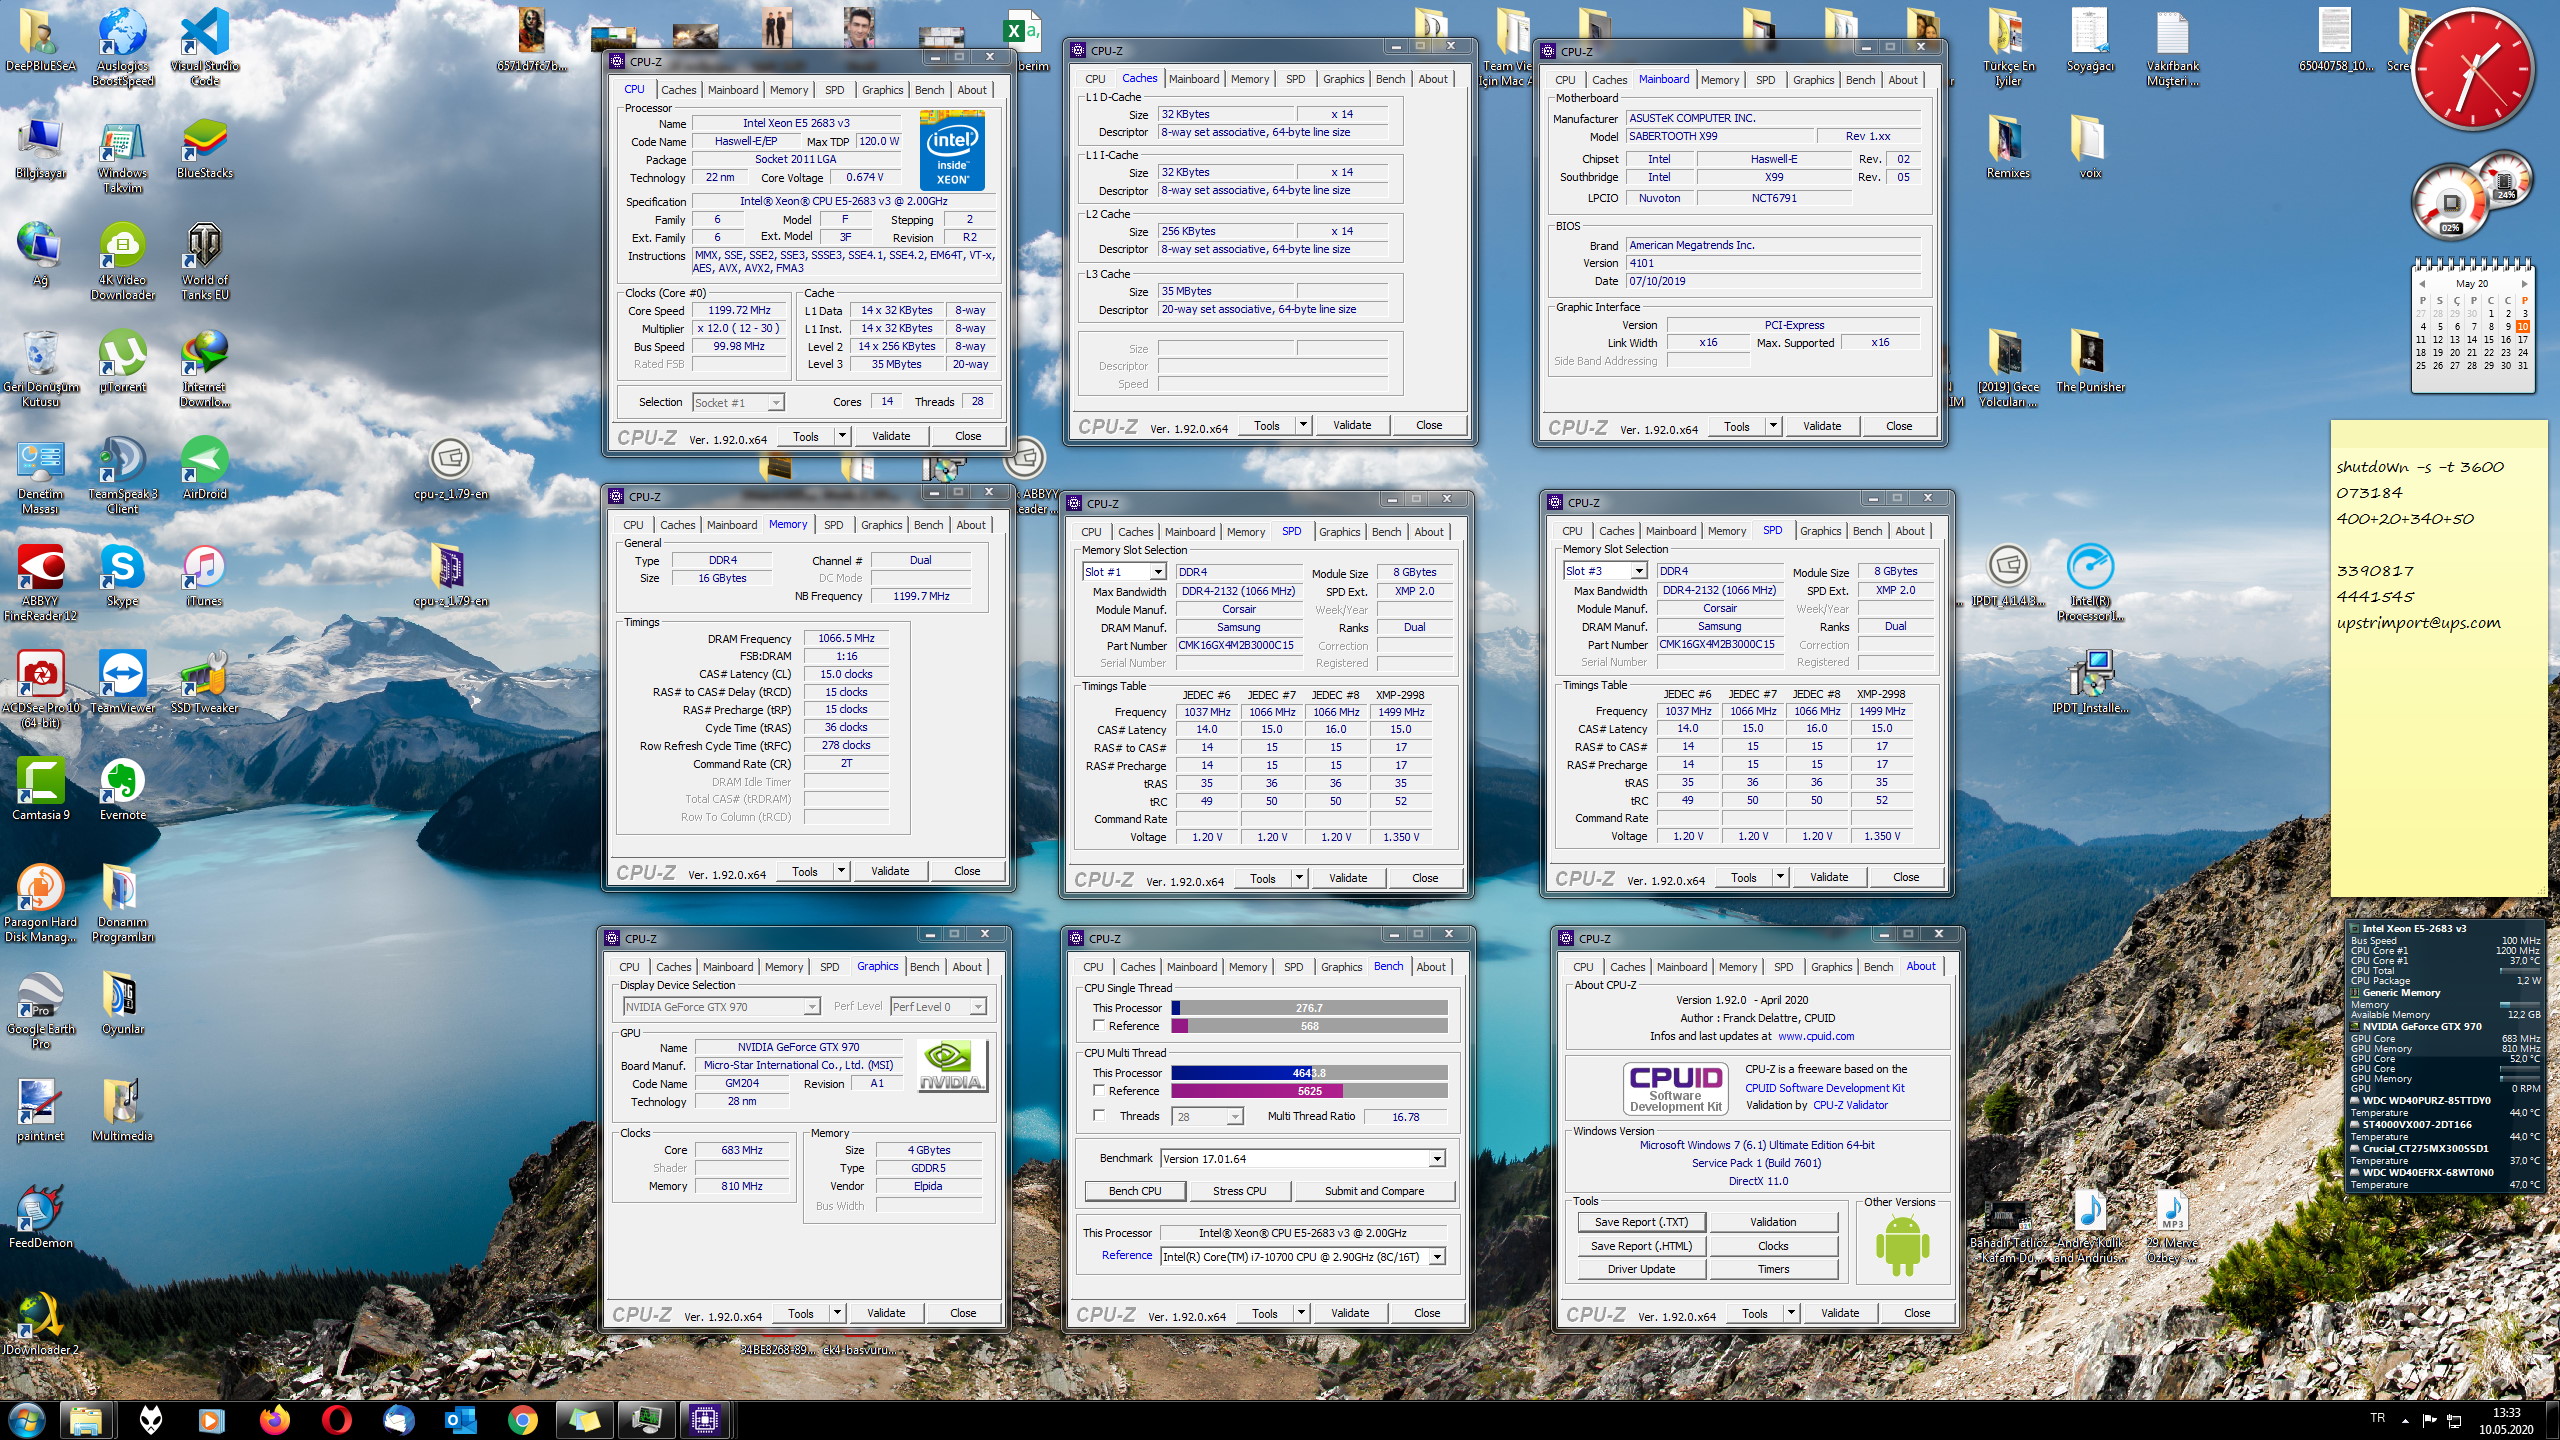Click Save Report (.TXT) button
Image resolution: width=2560 pixels, height=1440 pixels.
1641,1222
